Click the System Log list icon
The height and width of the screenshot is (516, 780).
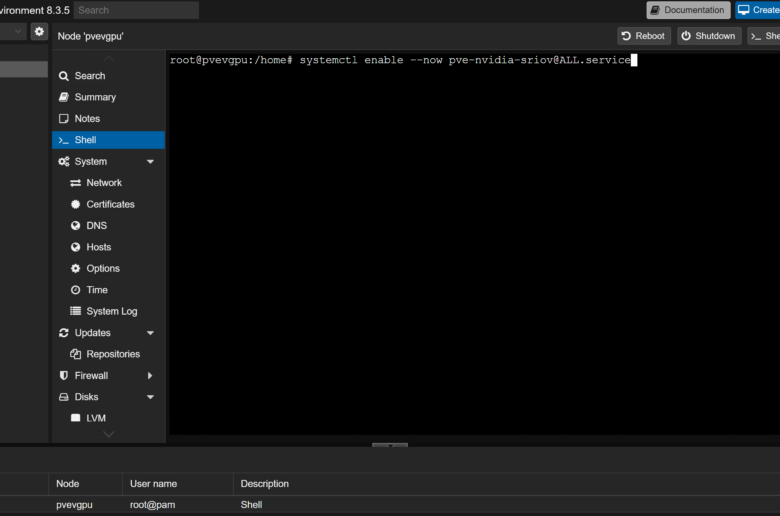pos(75,311)
